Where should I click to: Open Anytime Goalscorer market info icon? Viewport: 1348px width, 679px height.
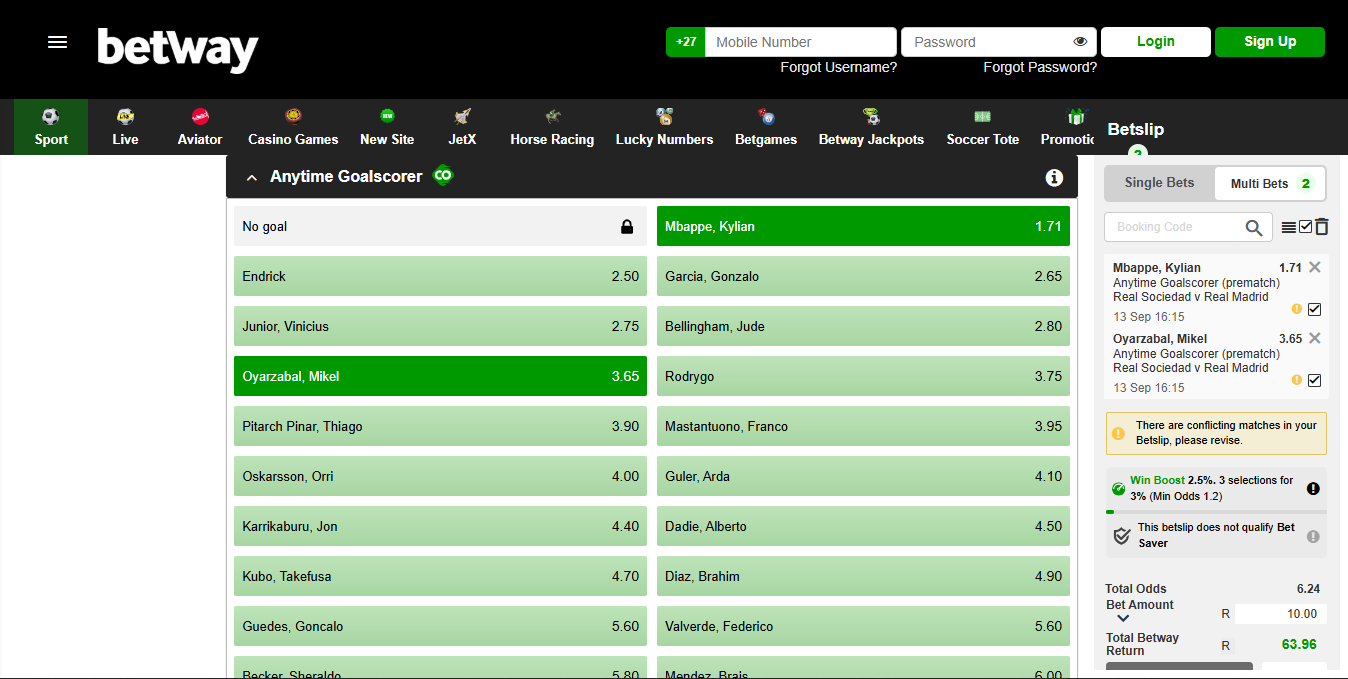point(1053,177)
